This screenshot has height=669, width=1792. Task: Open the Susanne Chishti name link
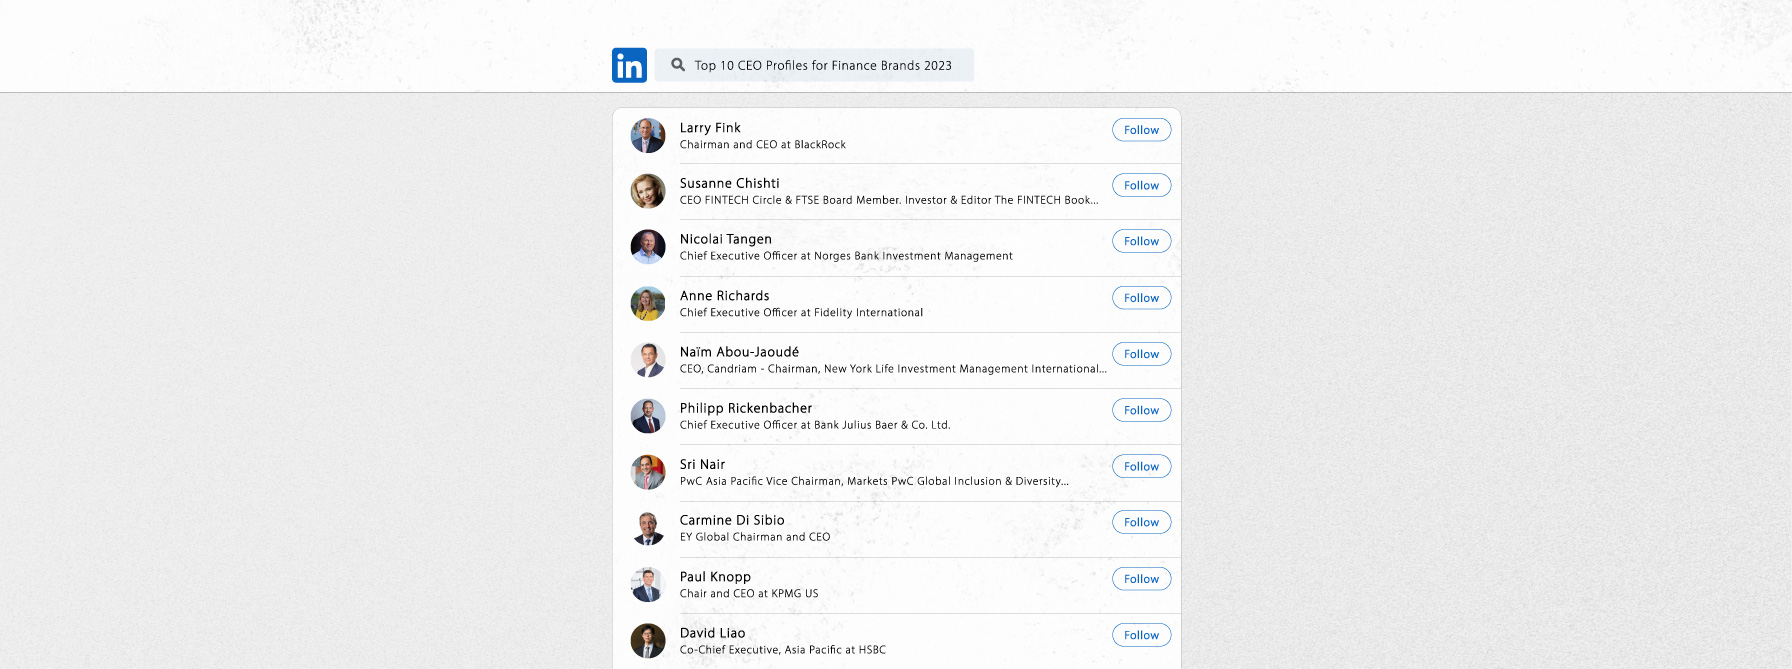click(x=729, y=183)
